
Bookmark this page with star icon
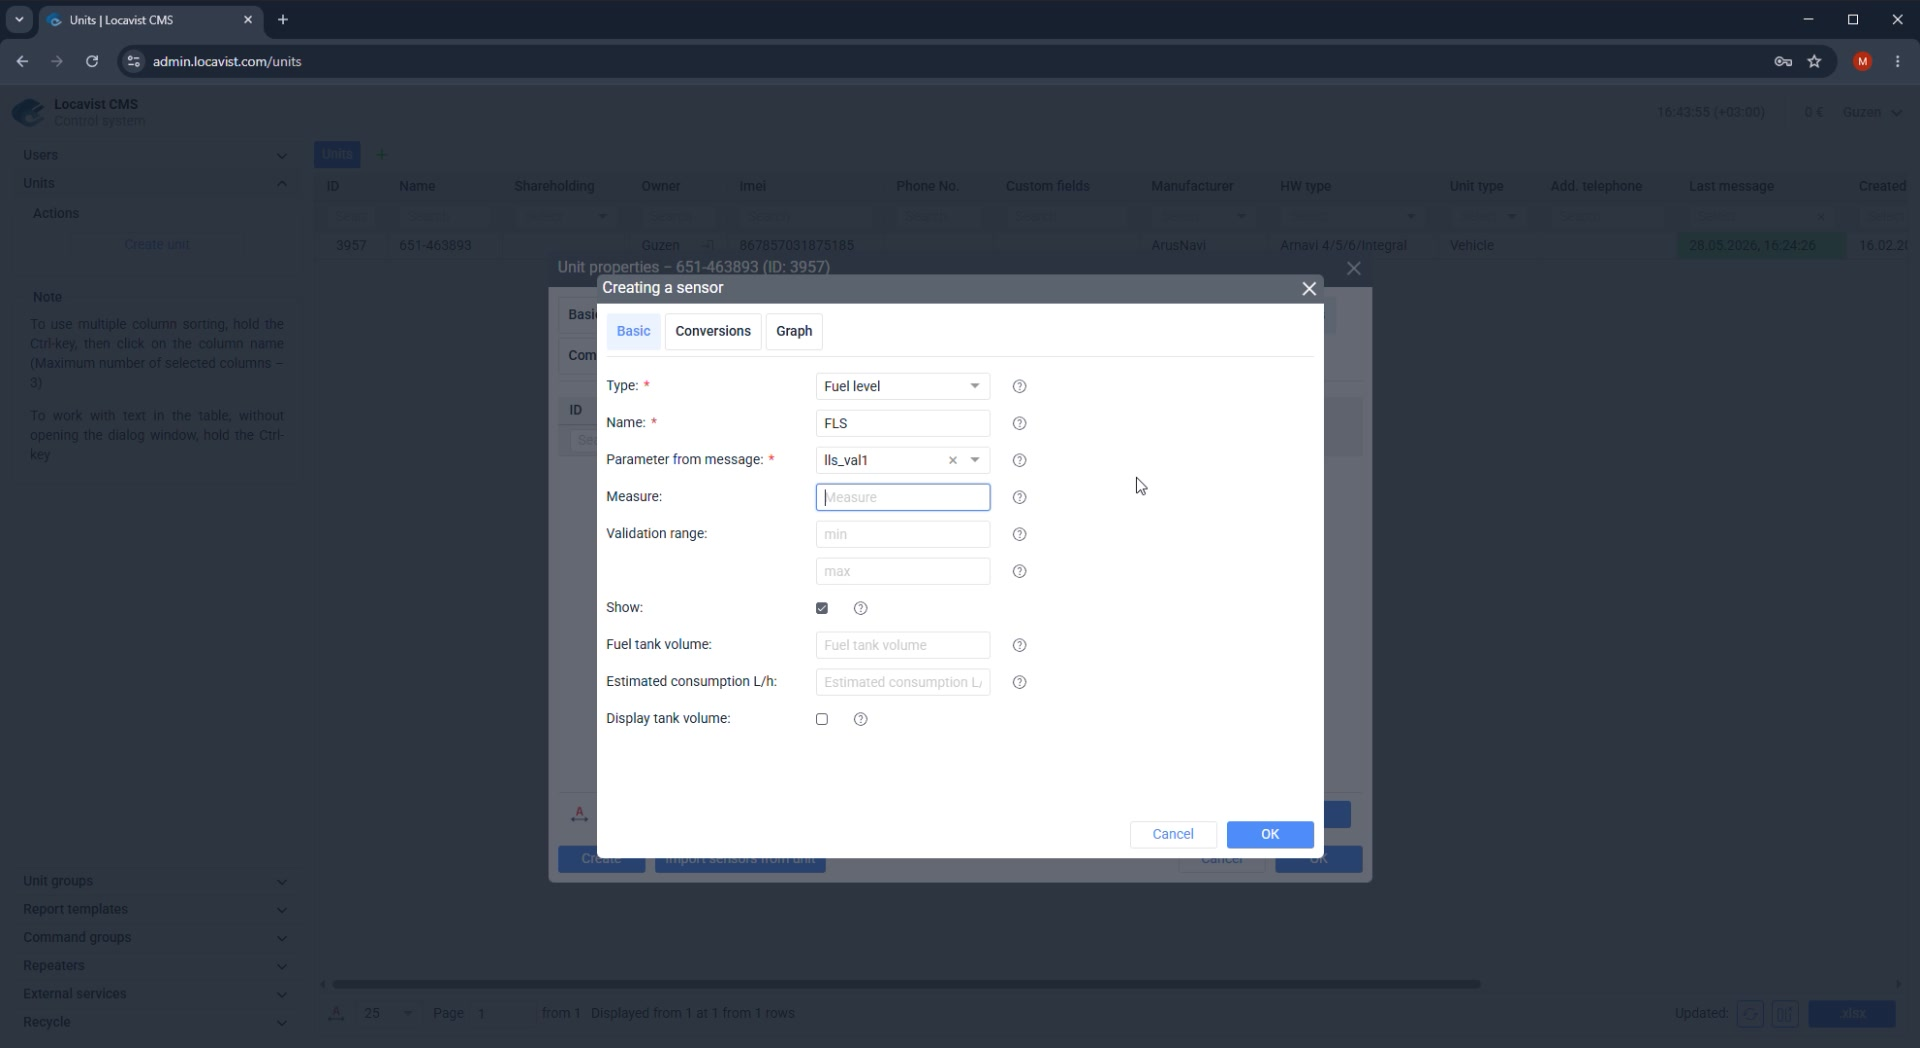[x=1814, y=61]
